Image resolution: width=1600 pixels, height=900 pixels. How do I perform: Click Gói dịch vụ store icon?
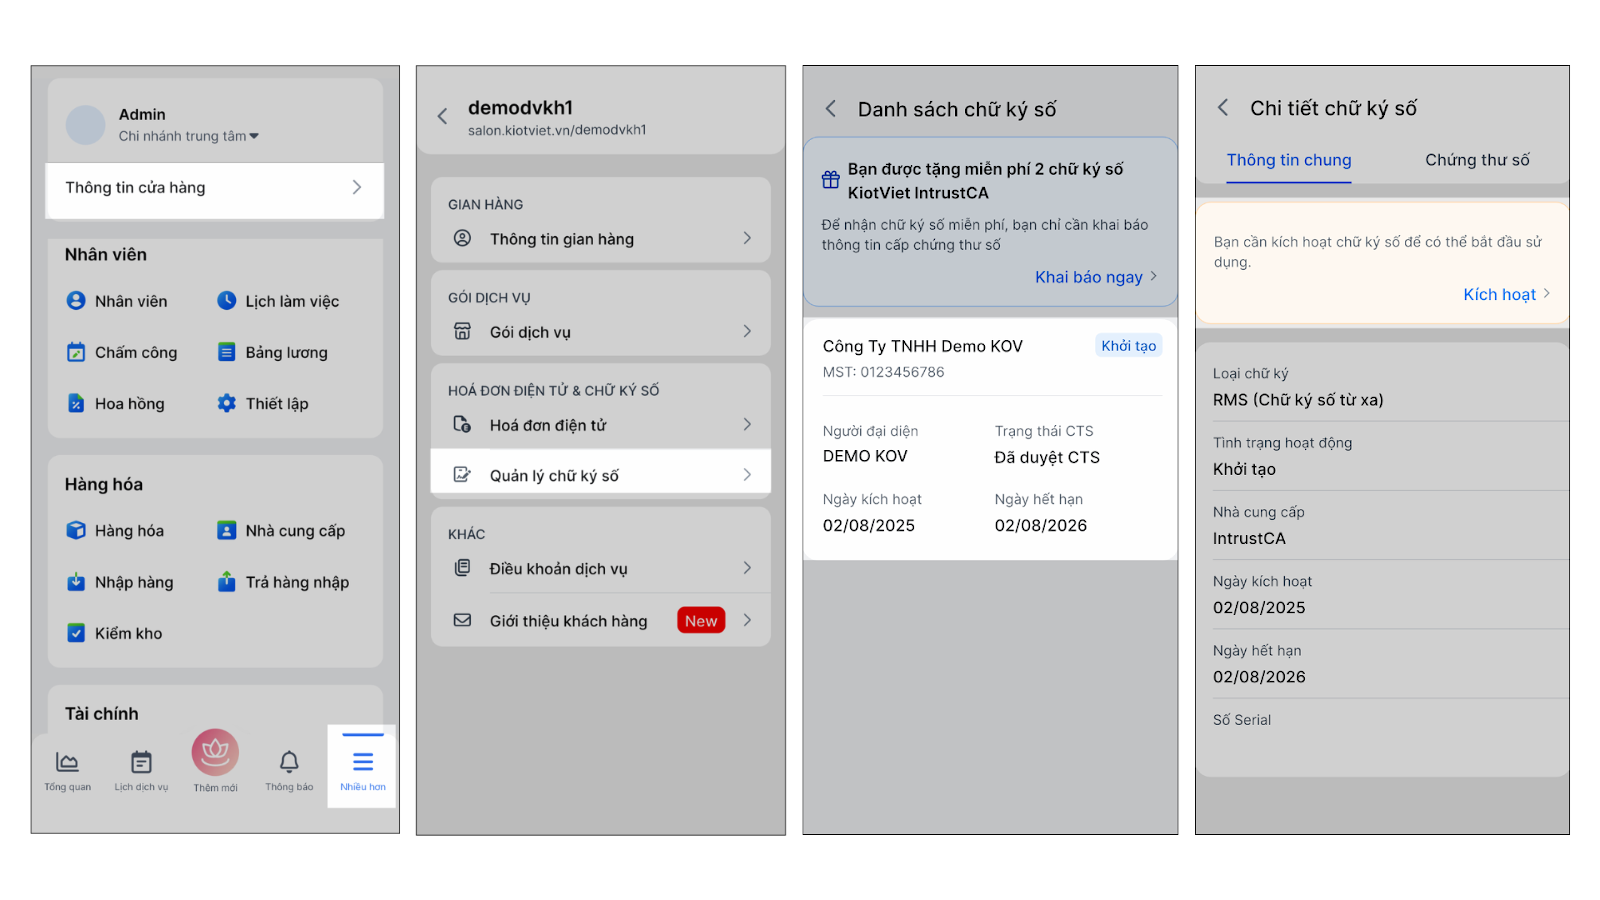(x=462, y=331)
